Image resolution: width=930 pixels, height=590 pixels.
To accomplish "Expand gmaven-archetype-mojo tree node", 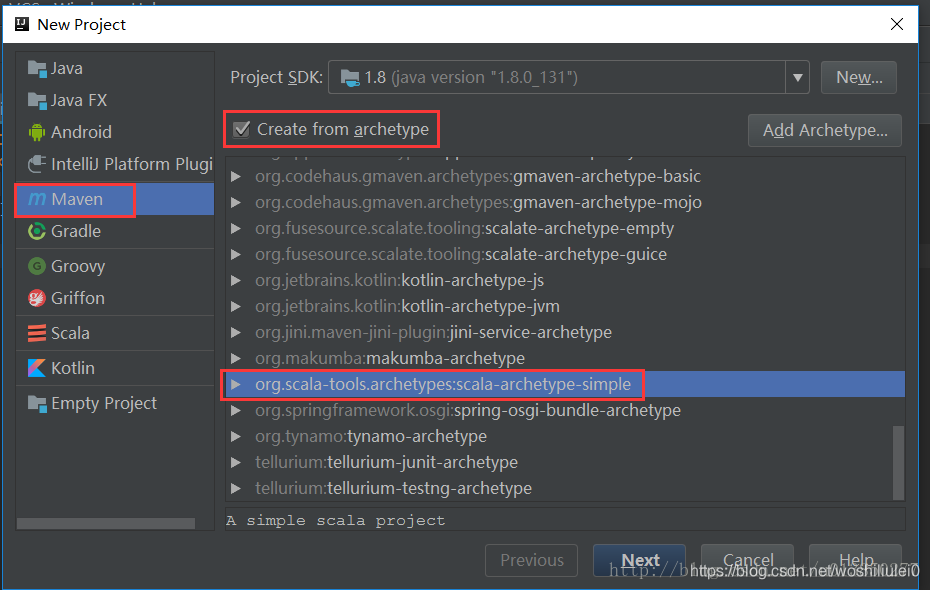I will point(235,203).
